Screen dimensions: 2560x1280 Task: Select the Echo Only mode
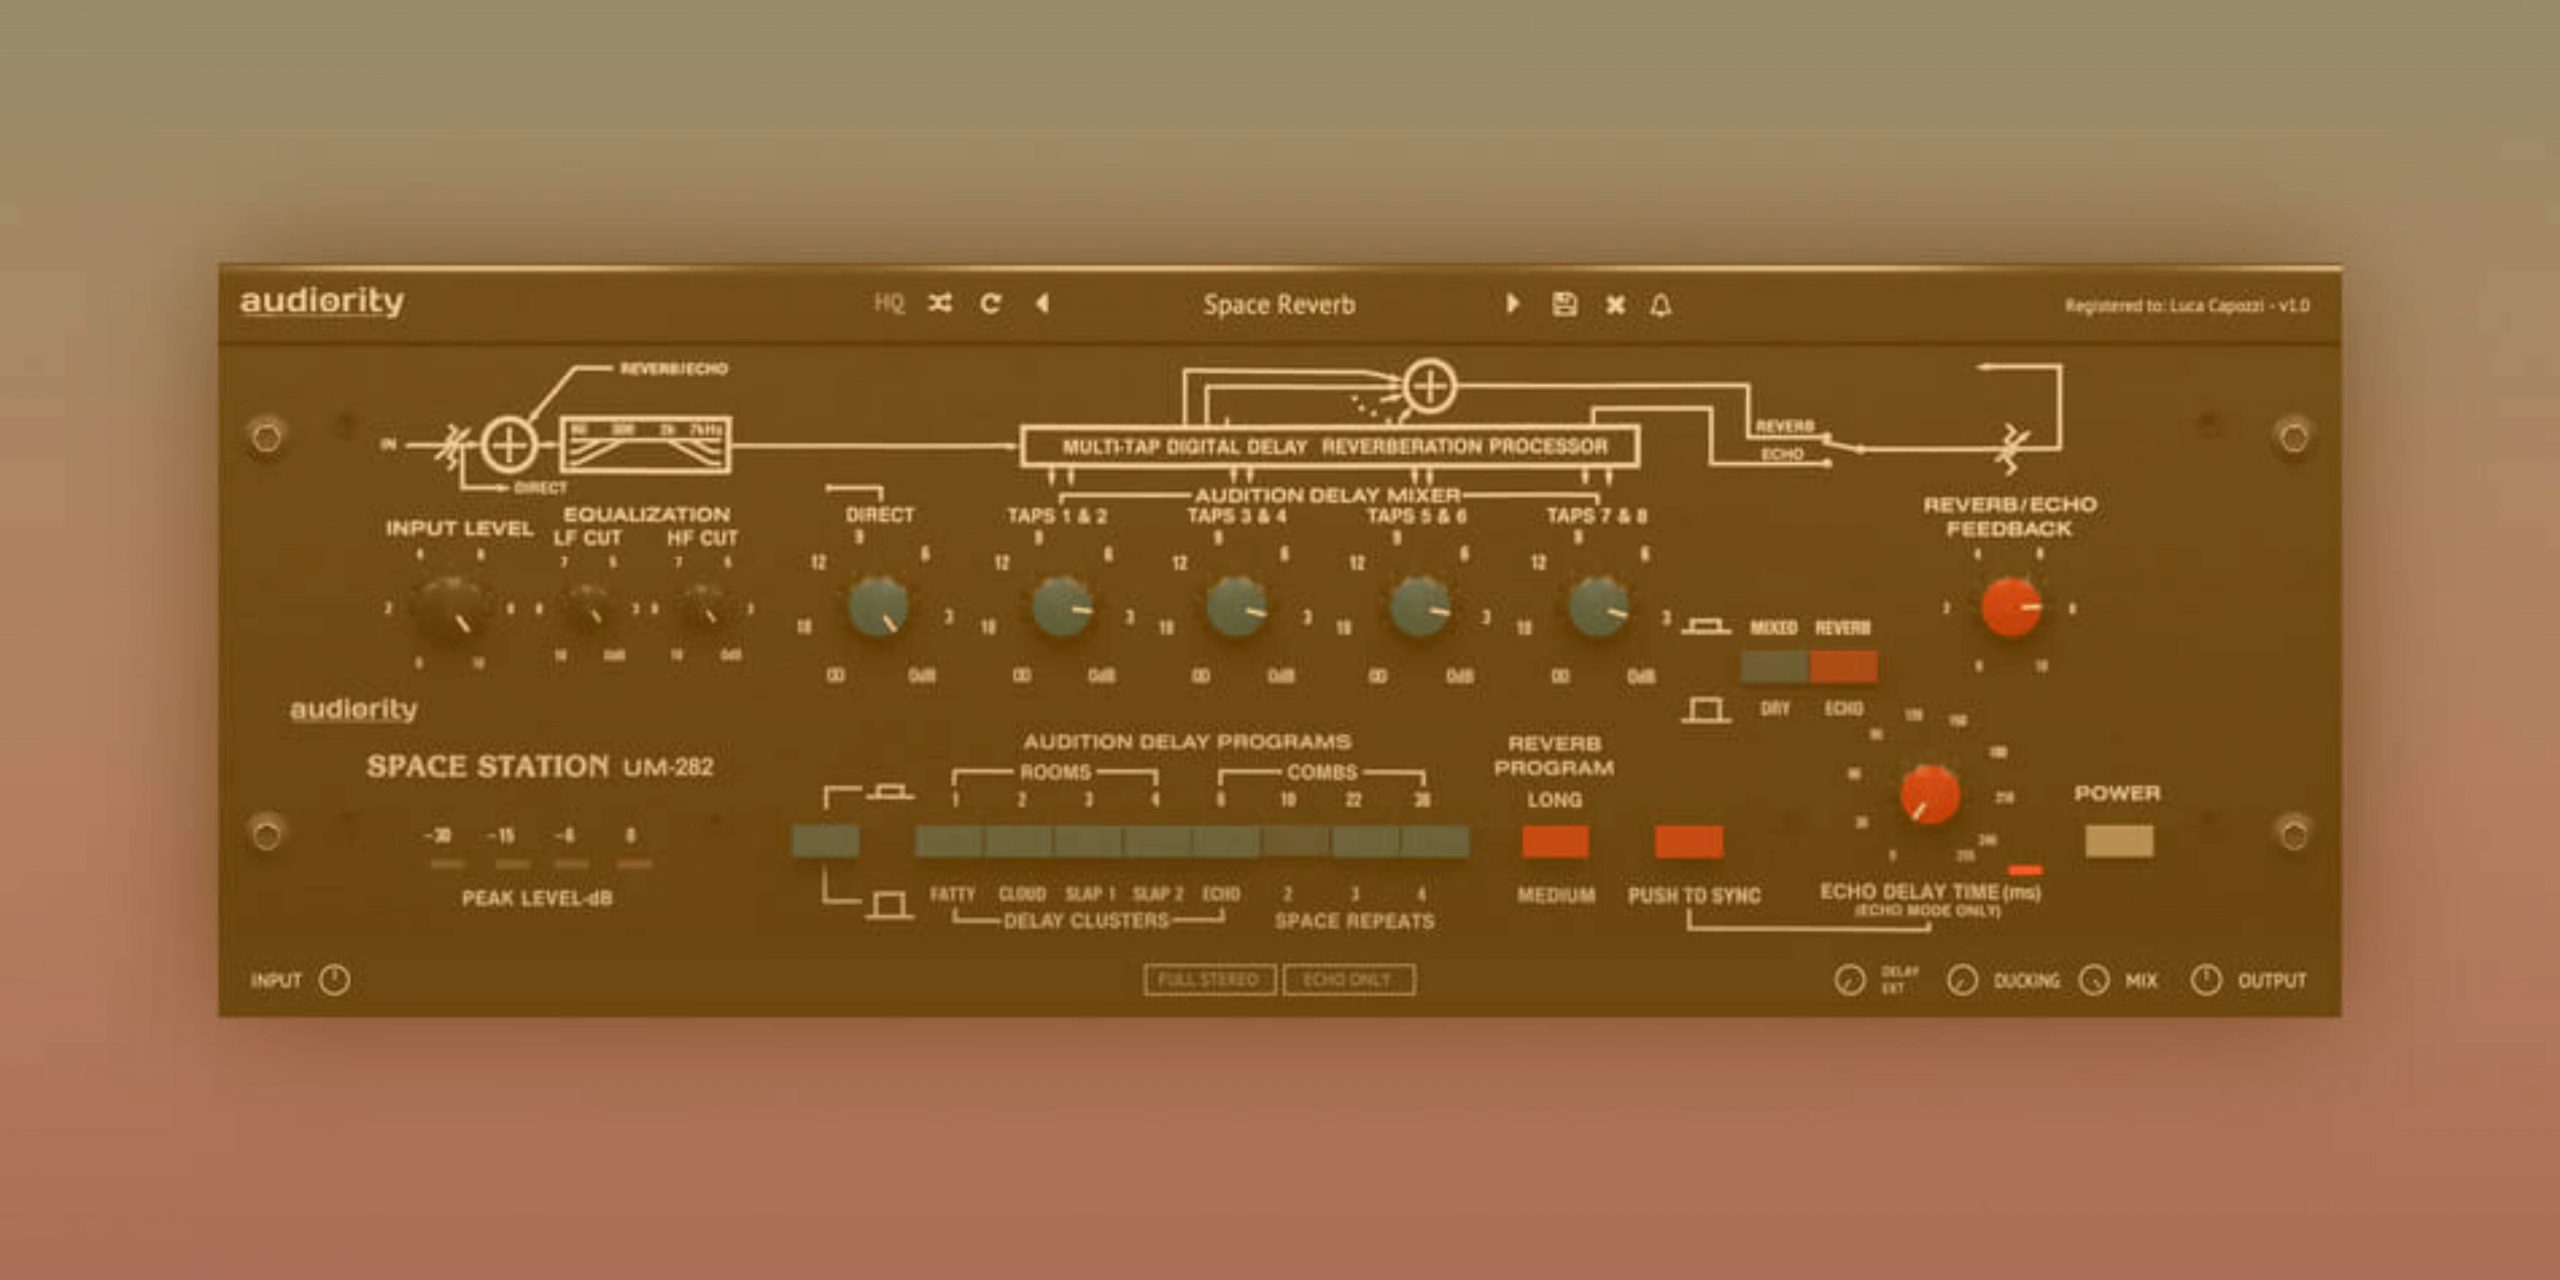coord(1348,980)
